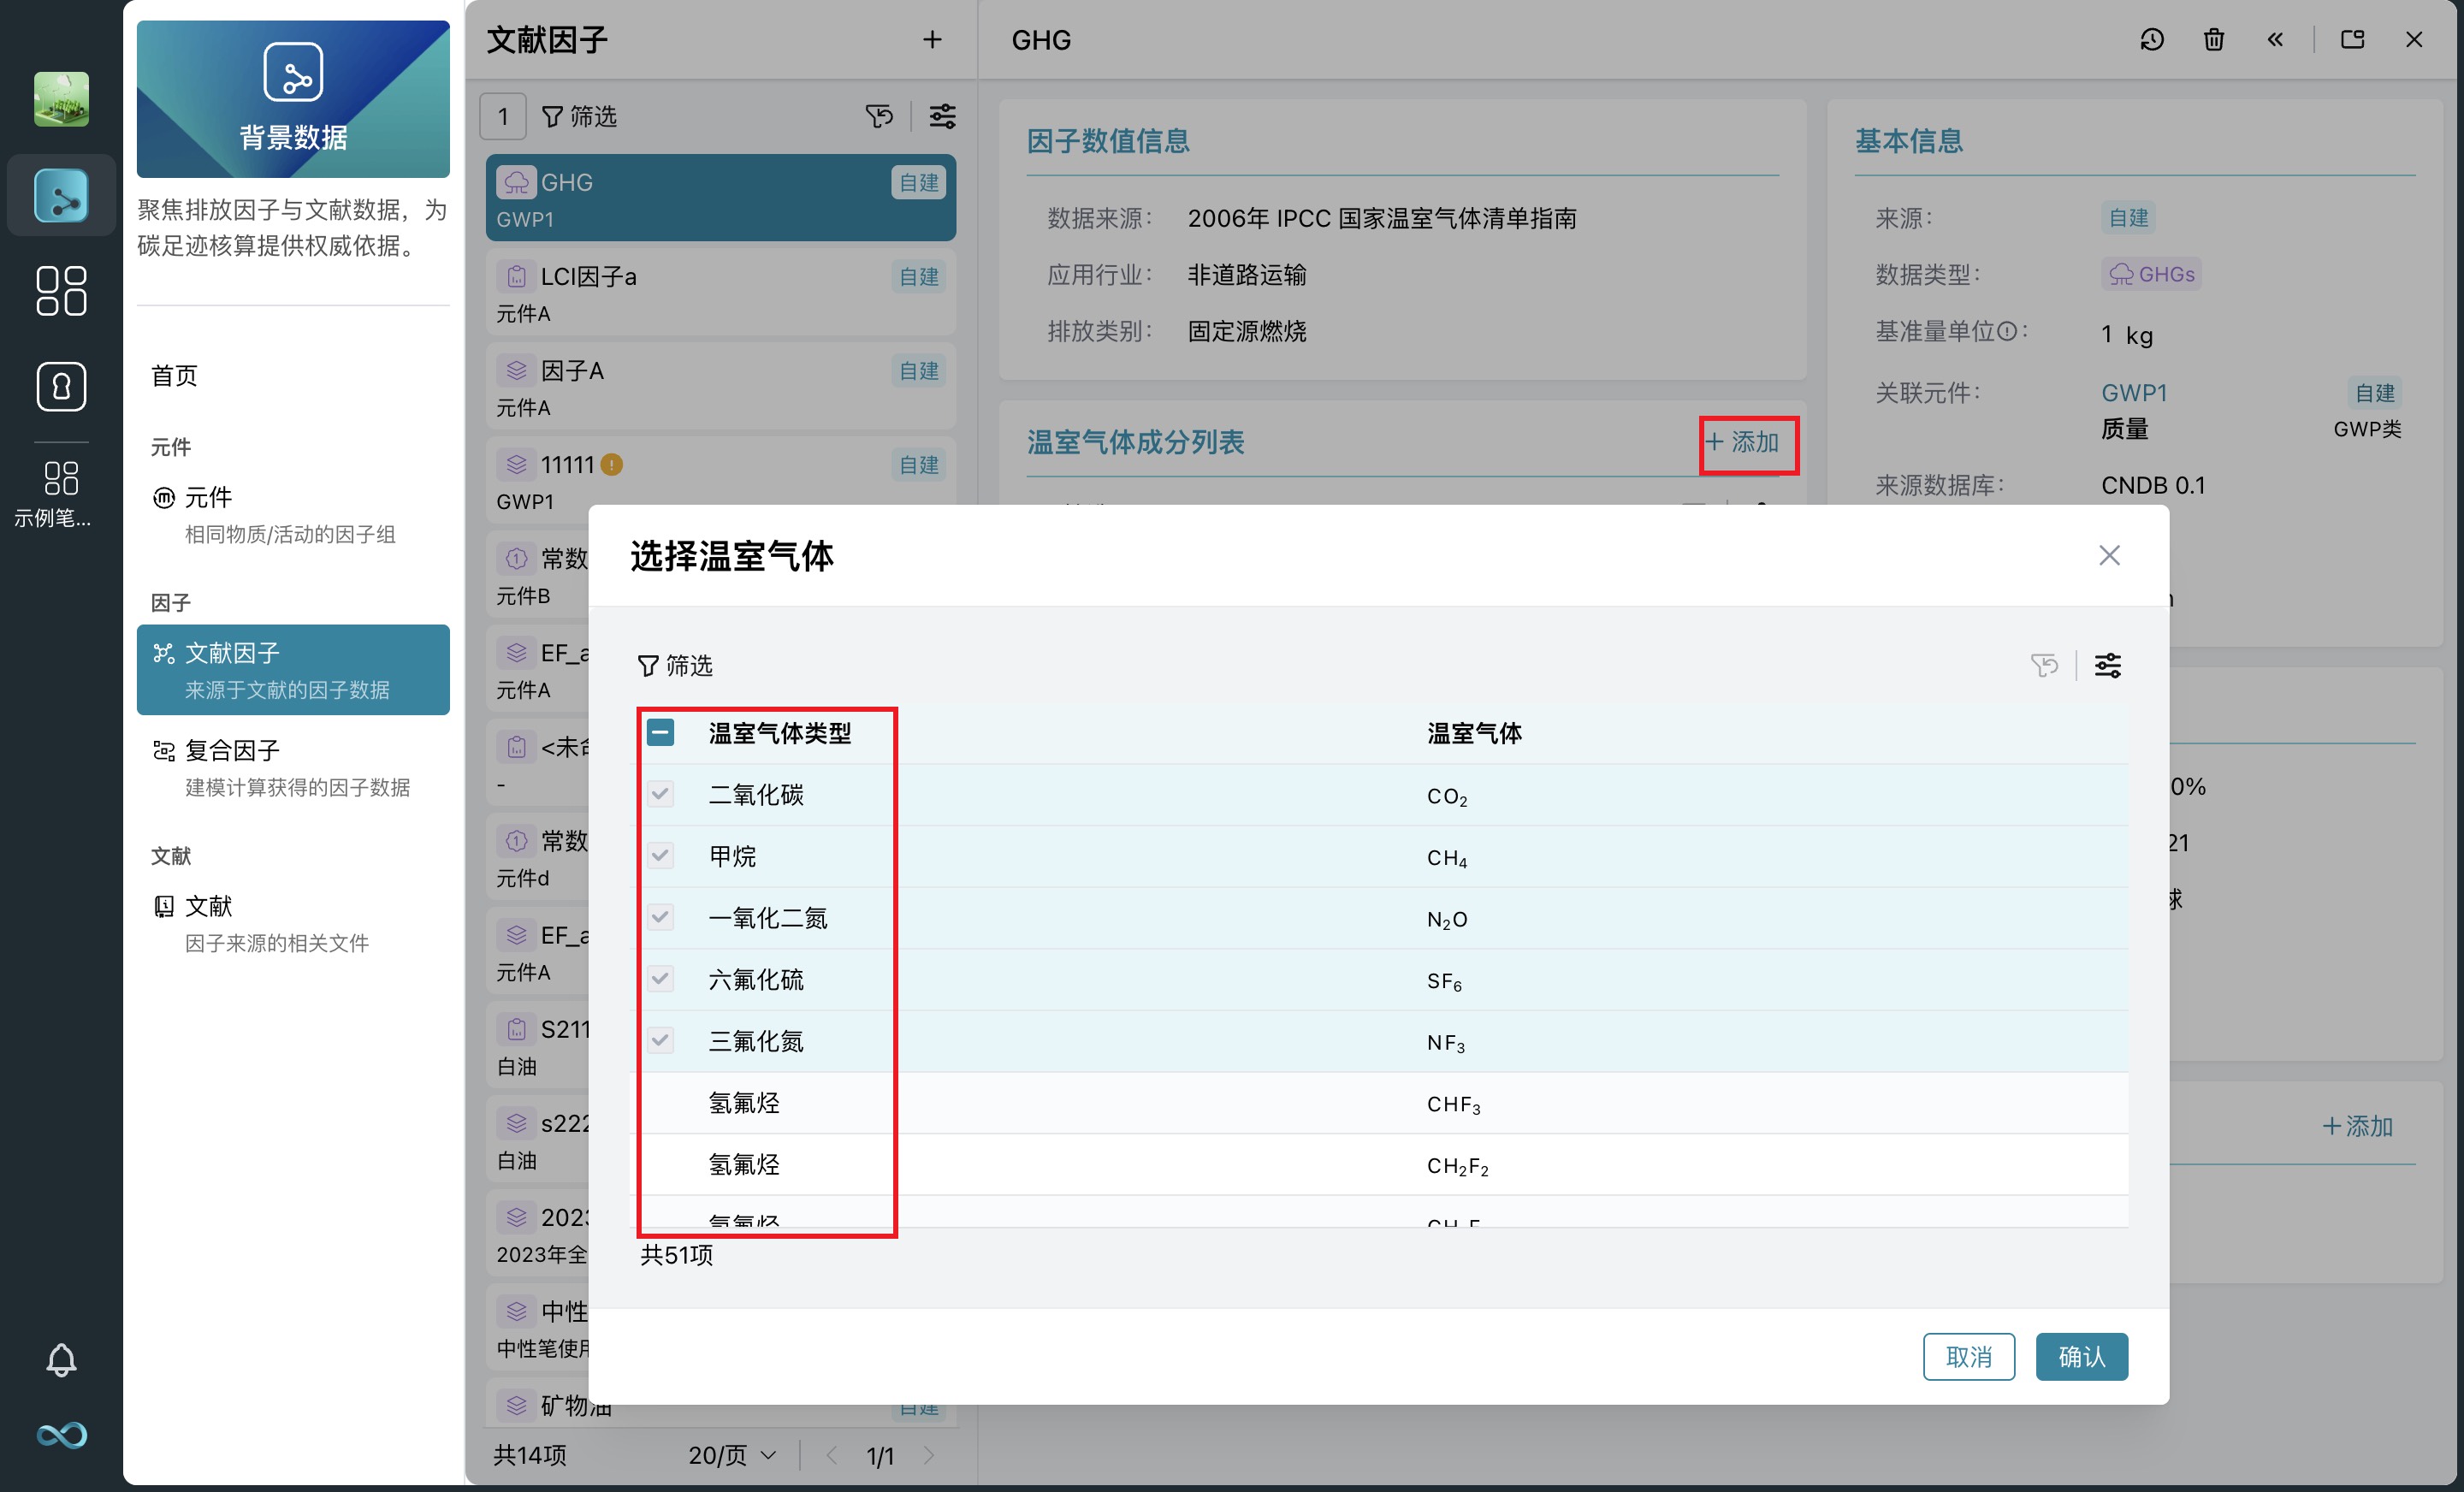The width and height of the screenshot is (2464, 1492).
Task: Click the history icon in GHG header
Action: pyautogui.click(x=2152, y=40)
